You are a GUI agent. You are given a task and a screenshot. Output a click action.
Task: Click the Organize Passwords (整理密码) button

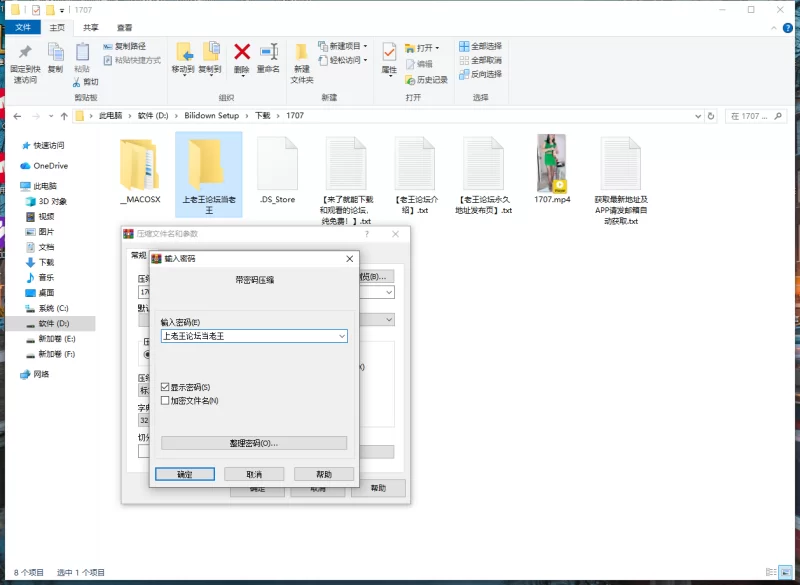[254, 443]
